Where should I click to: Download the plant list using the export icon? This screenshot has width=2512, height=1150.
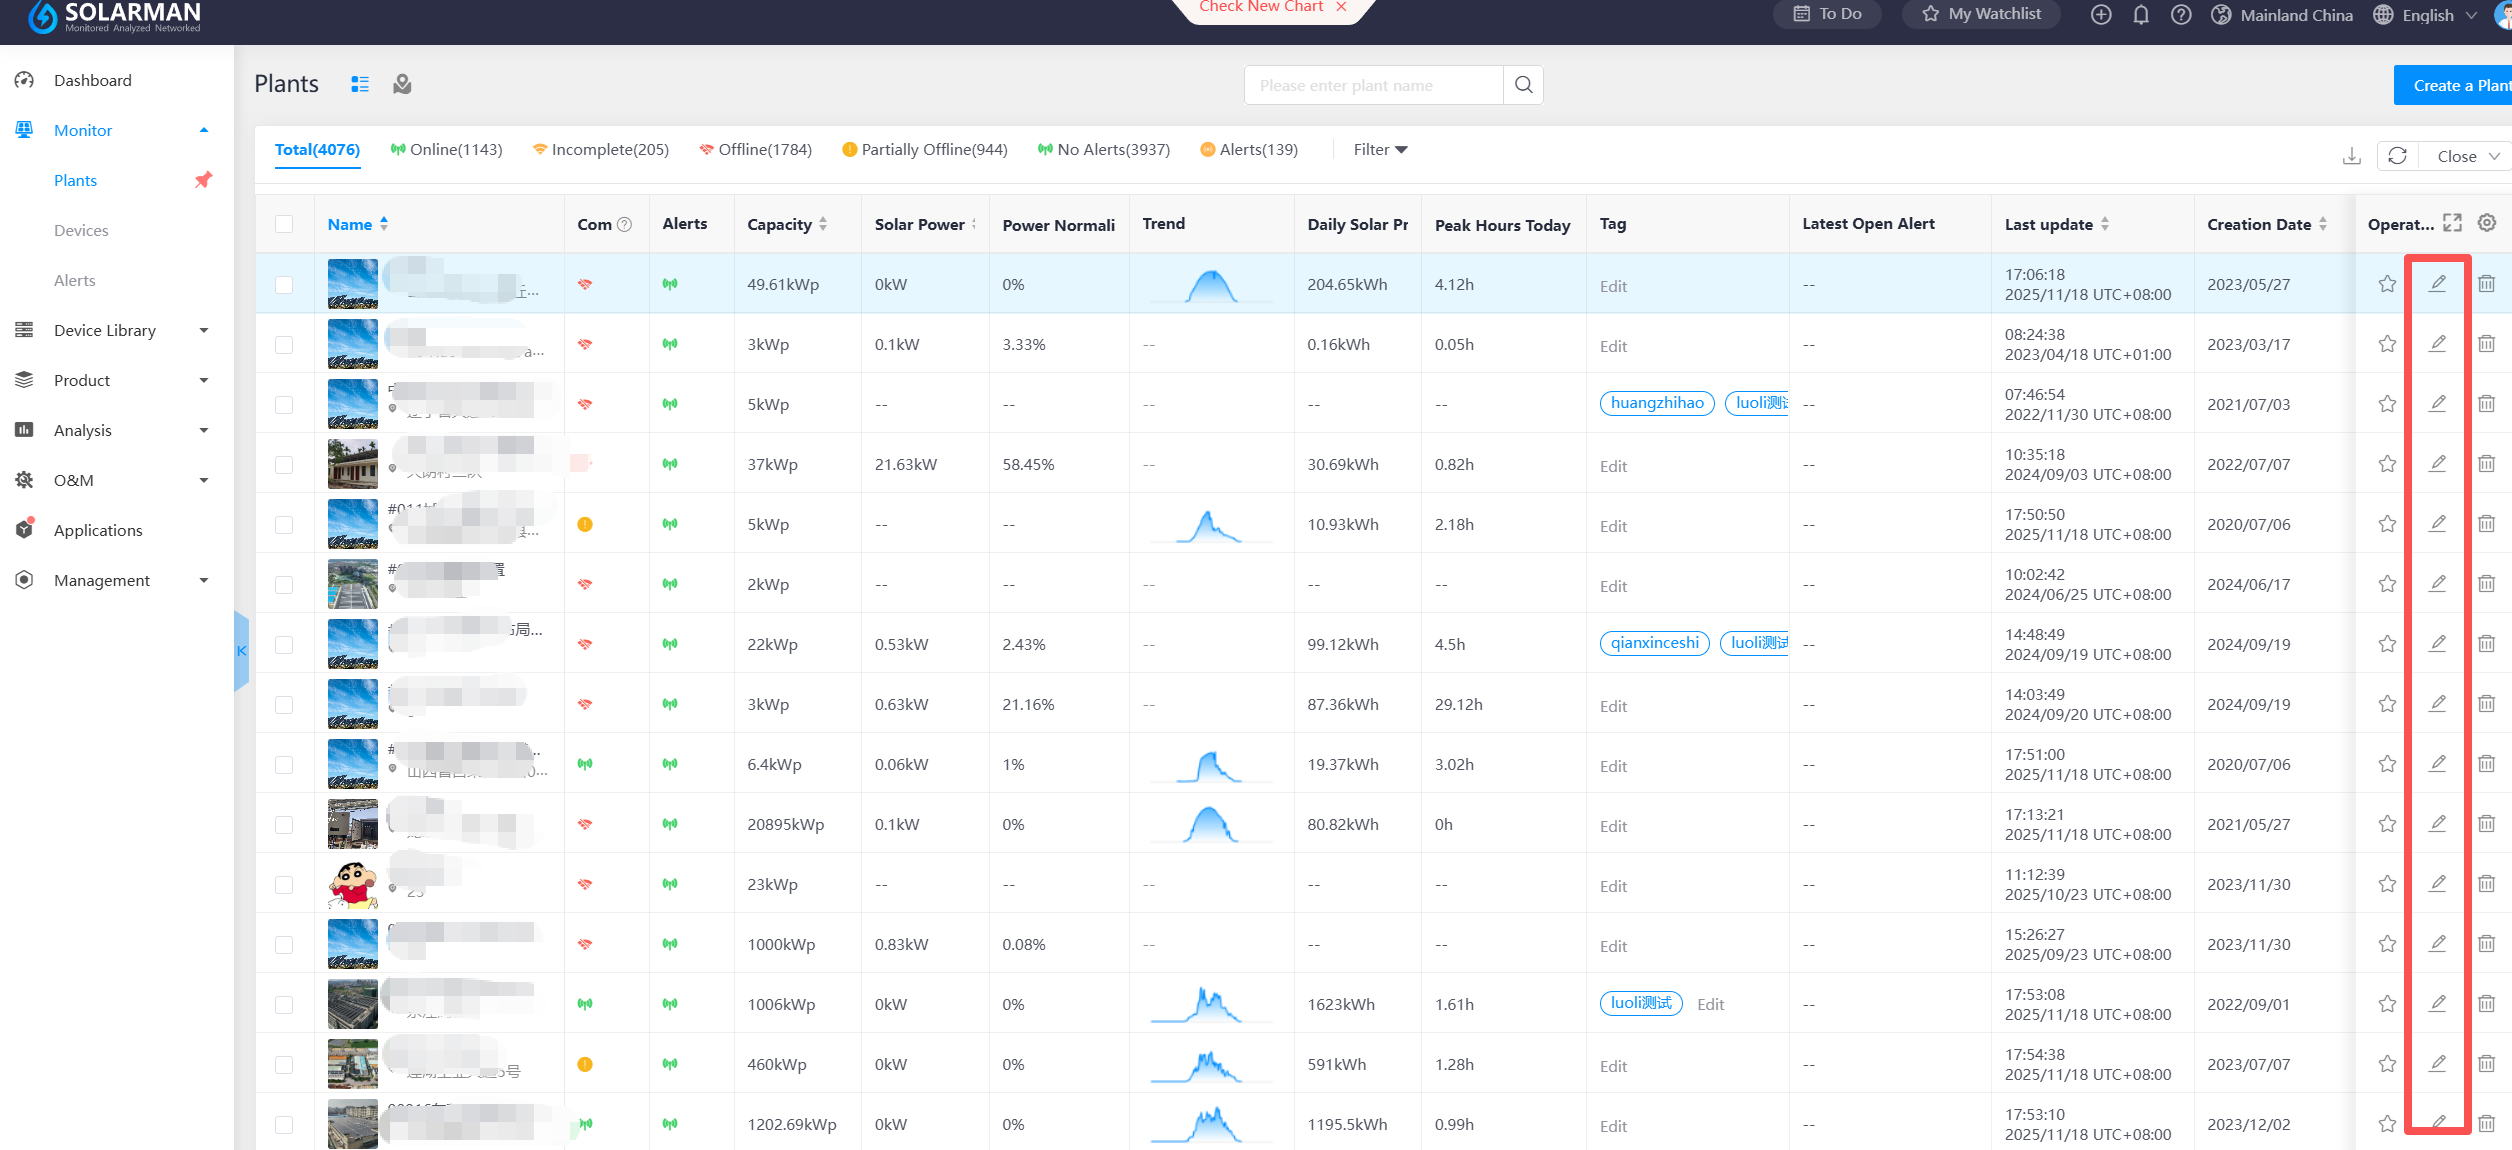pos(2351,156)
